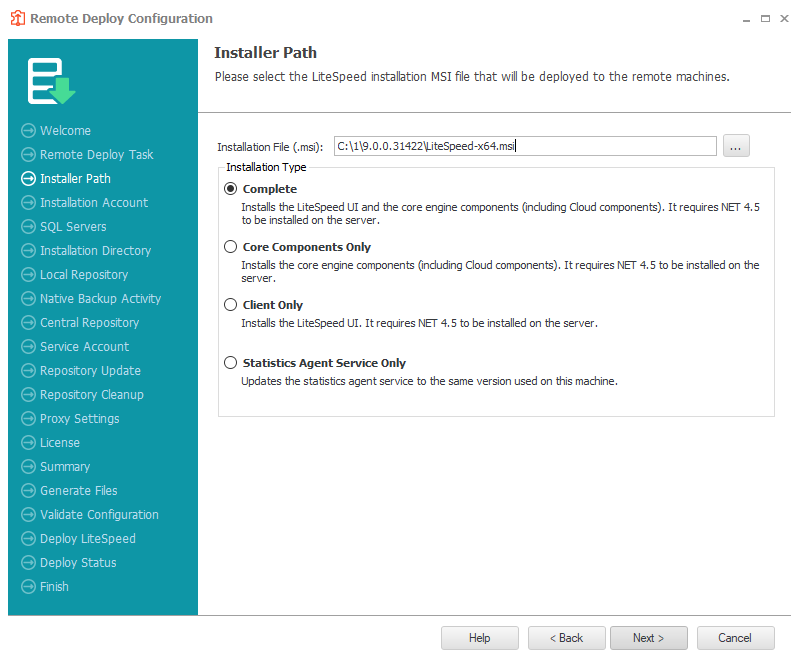Click the Welcome step arrow icon

[28, 131]
